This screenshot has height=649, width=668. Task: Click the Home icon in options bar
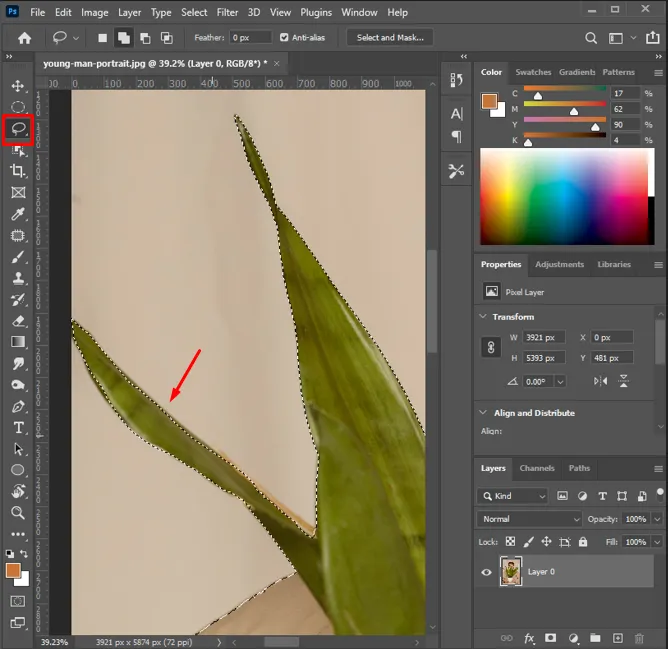click(24, 38)
